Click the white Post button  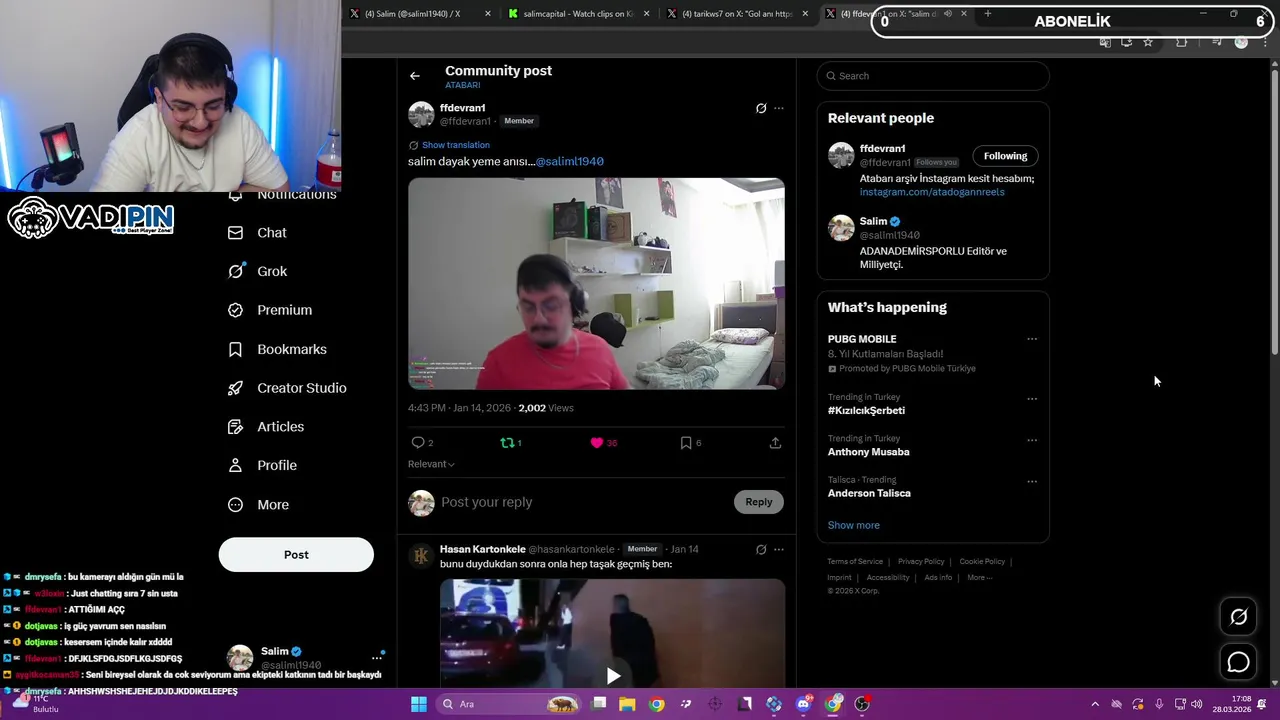pos(296,554)
